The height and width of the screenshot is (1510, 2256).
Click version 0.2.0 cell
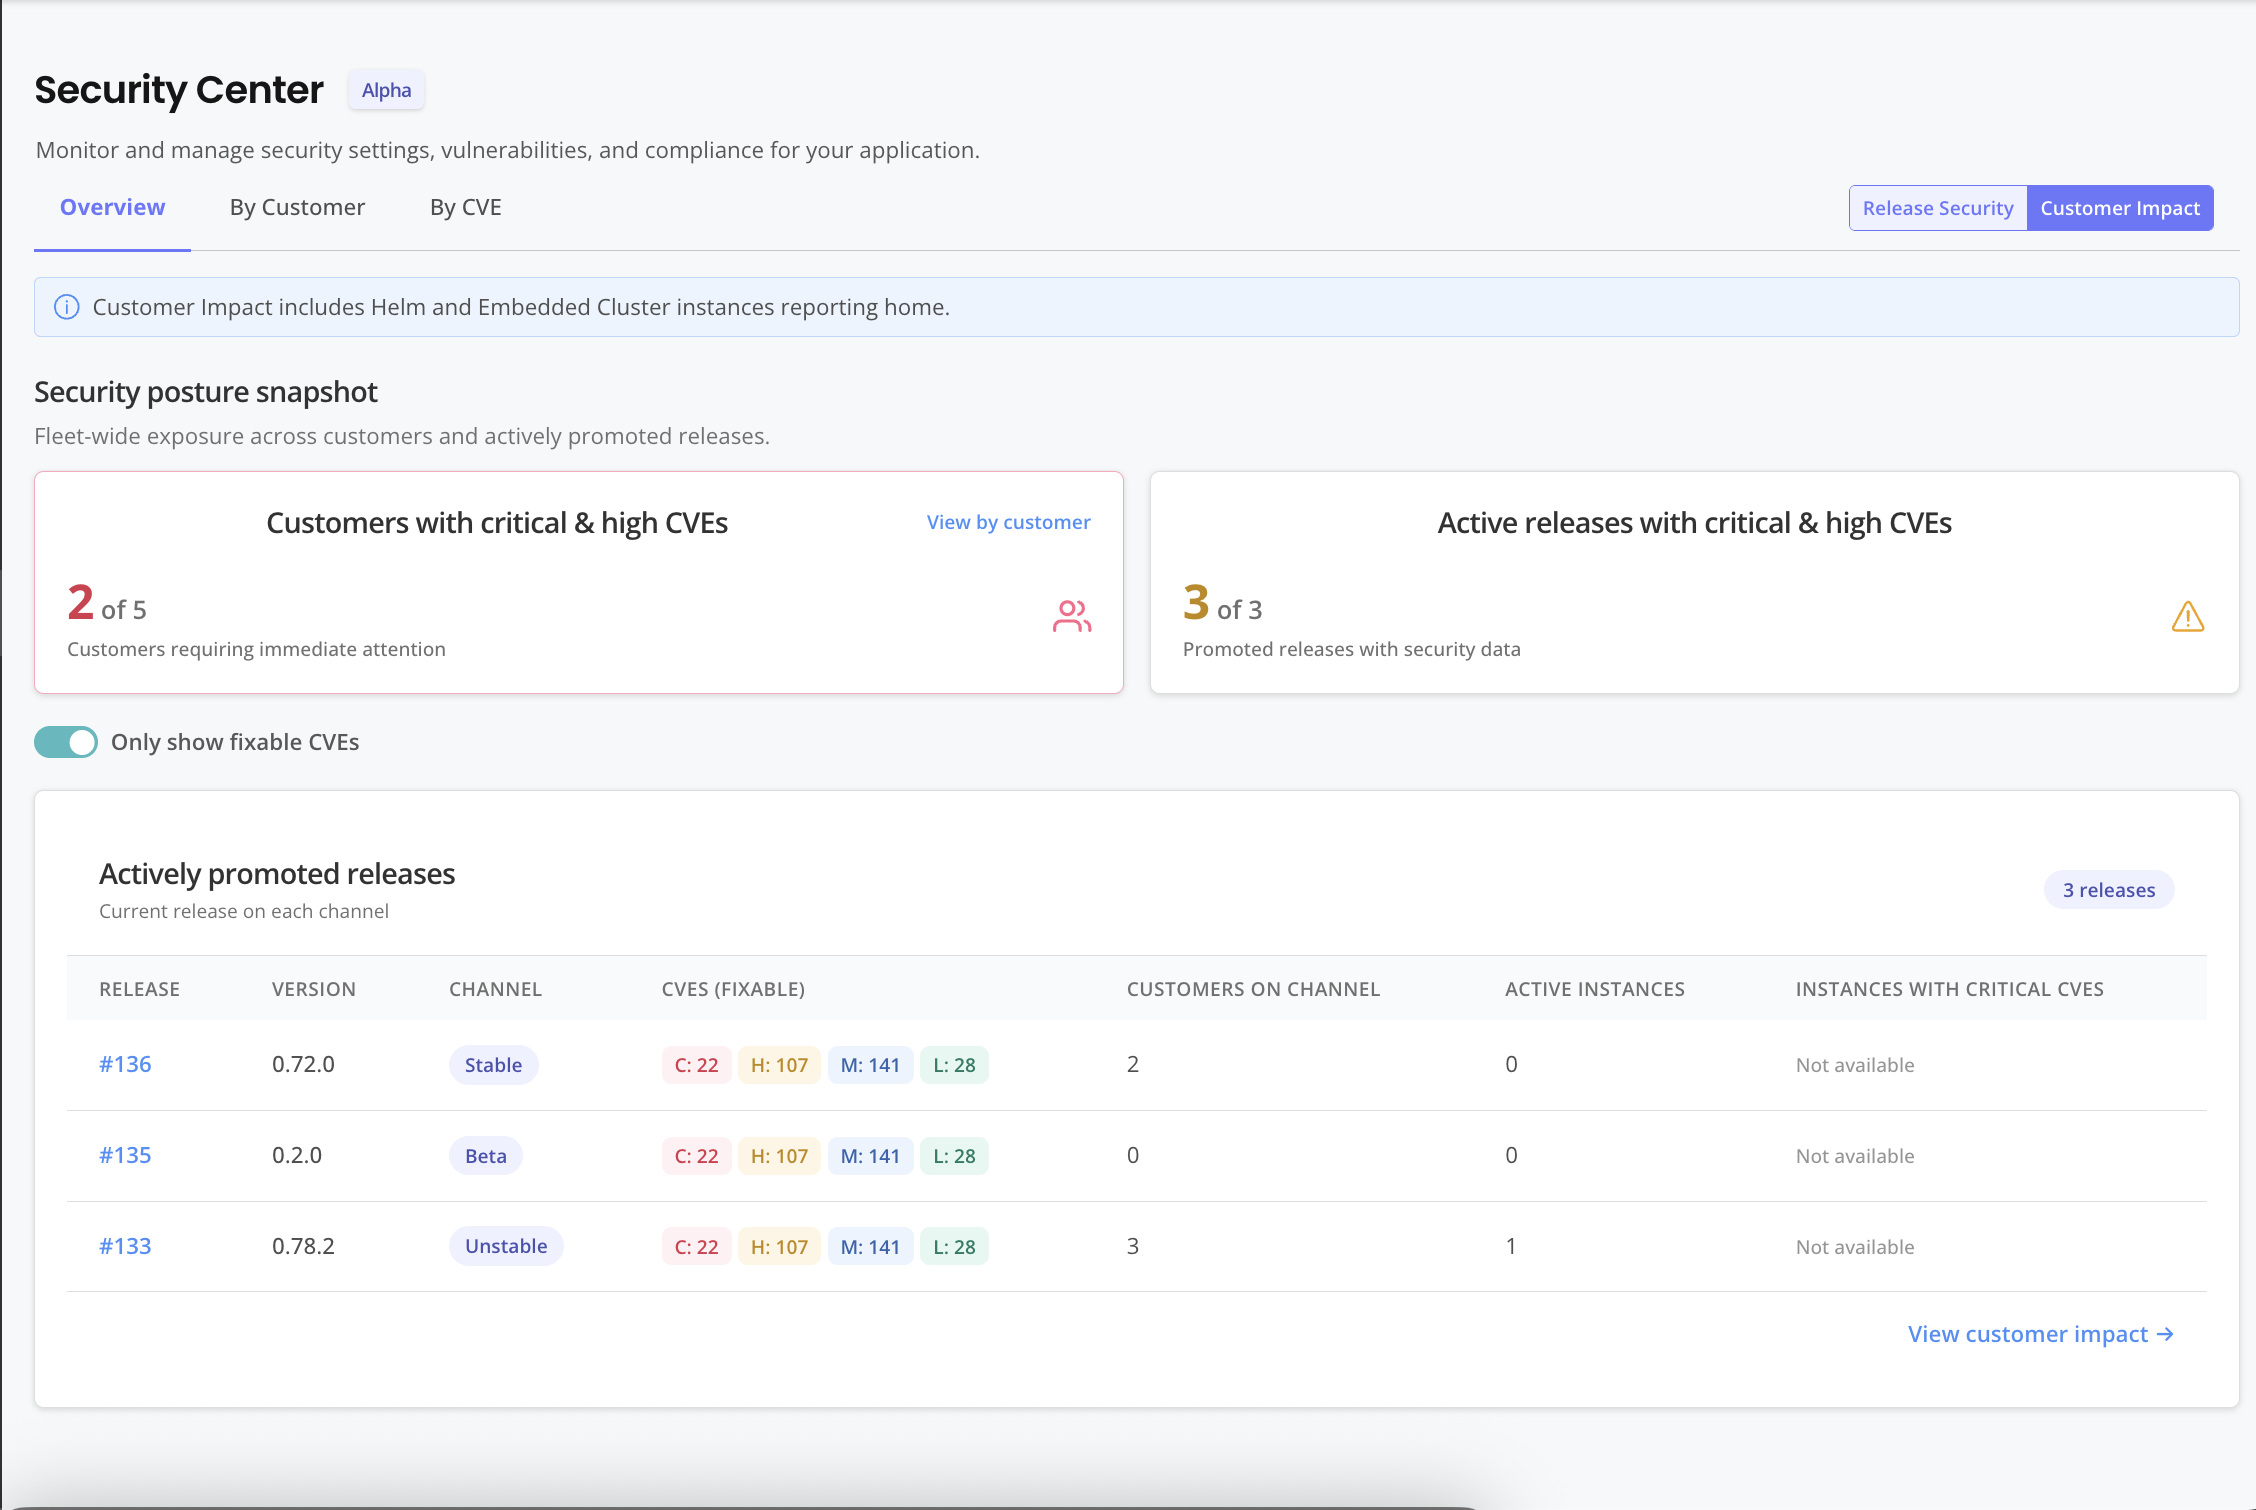click(297, 1155)
